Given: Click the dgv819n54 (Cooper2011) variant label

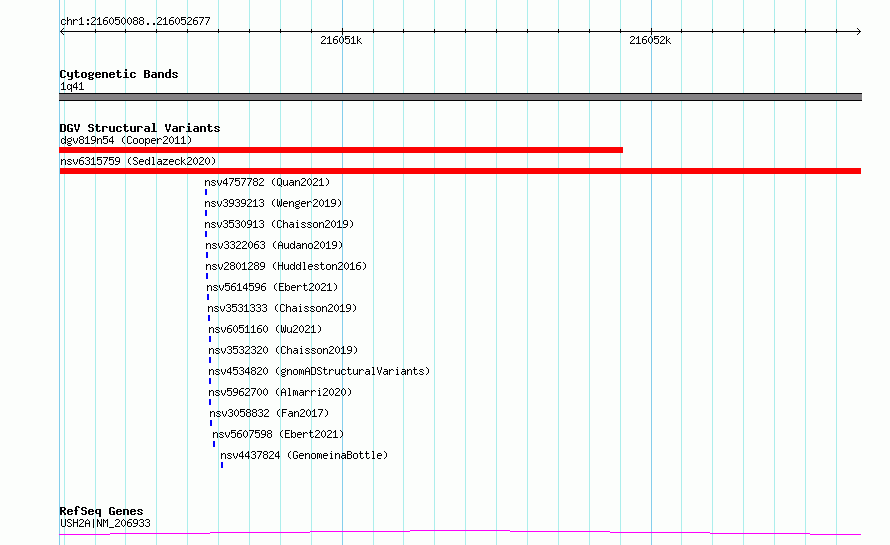Looking at the screenshot, I should [126, 140].
